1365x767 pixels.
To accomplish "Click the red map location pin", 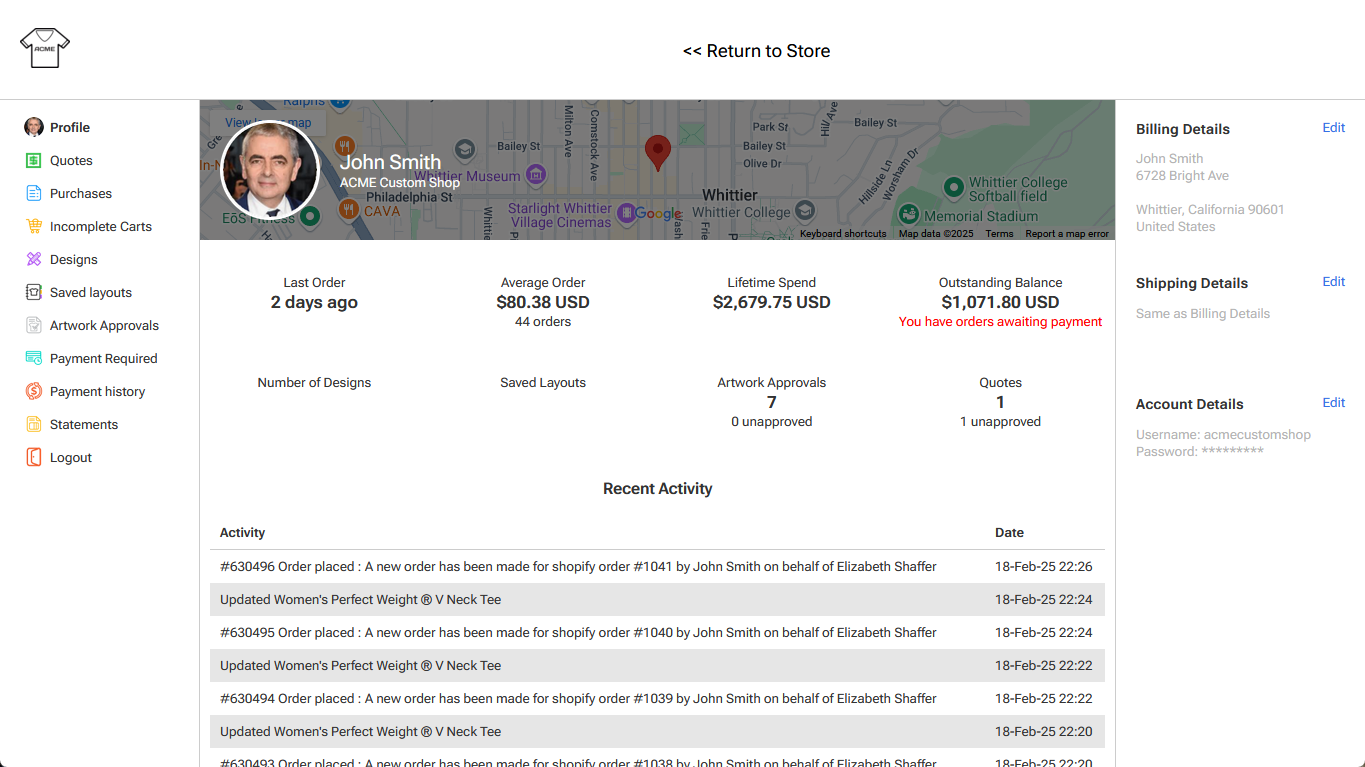I will tap(657, 153).
